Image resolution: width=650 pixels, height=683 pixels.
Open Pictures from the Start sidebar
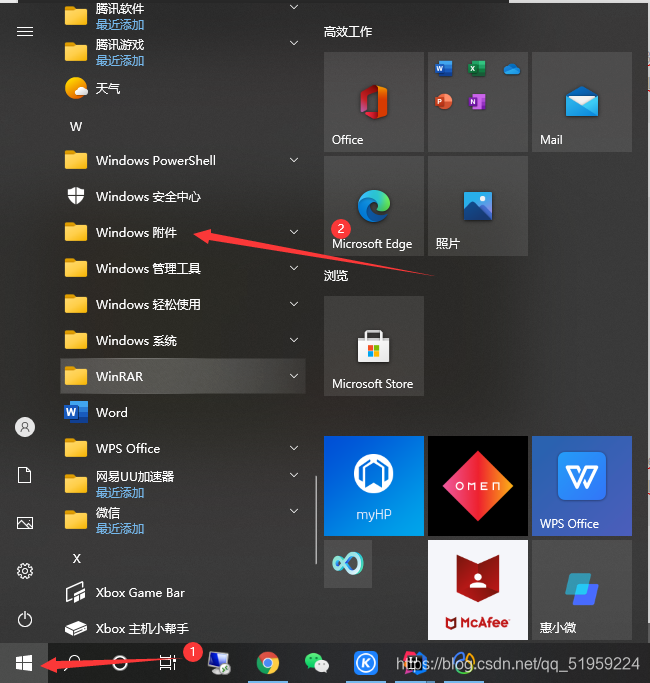pyautogui.click(x=25, y=523)
